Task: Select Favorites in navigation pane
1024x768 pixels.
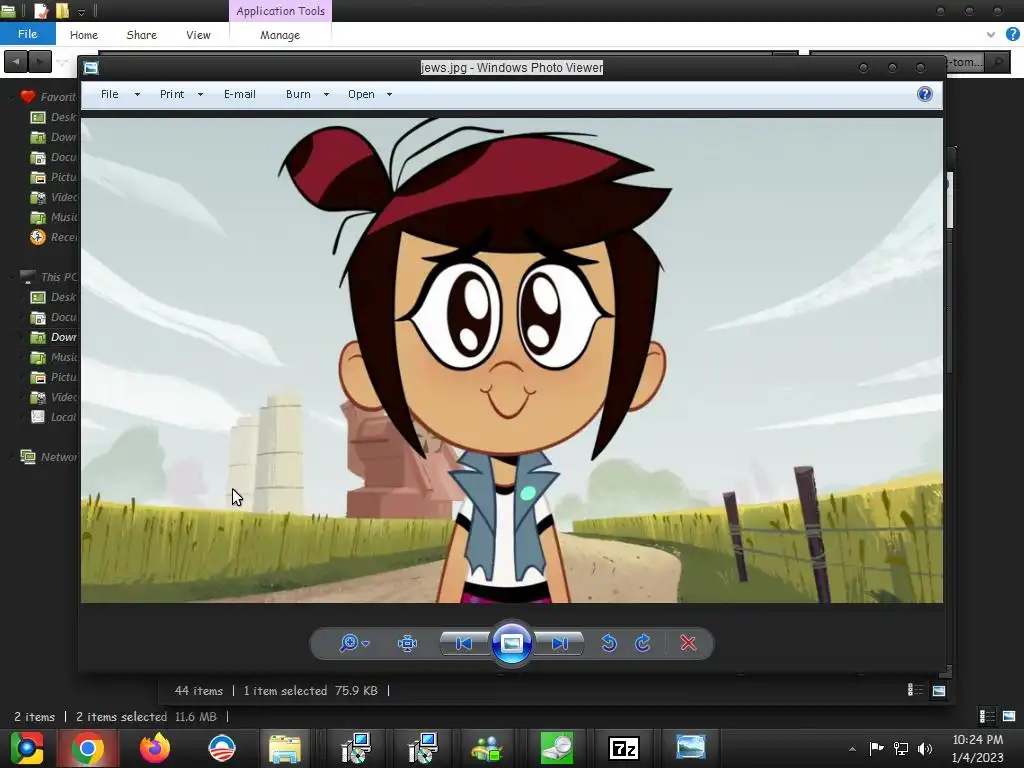Action: (x=50, y=97)
